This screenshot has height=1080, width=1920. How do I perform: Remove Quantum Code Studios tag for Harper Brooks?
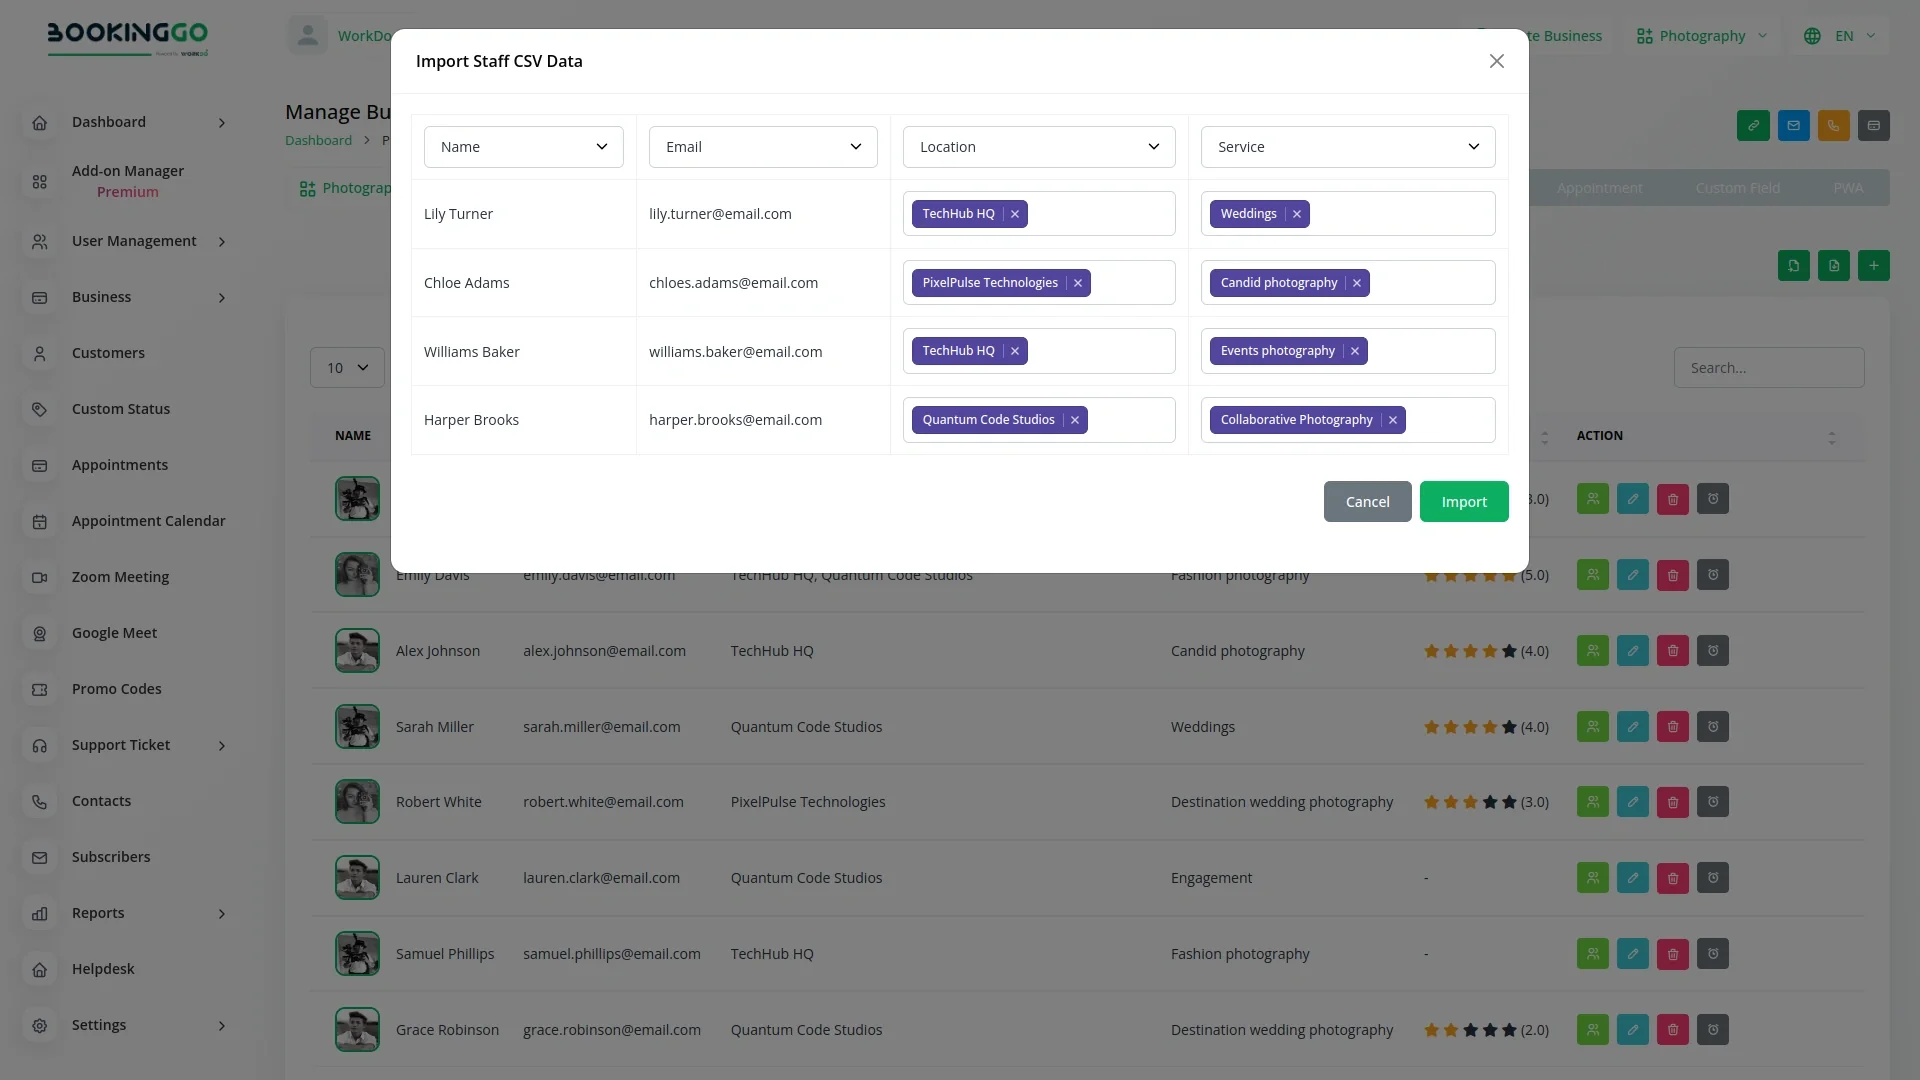pos(1075,420)
